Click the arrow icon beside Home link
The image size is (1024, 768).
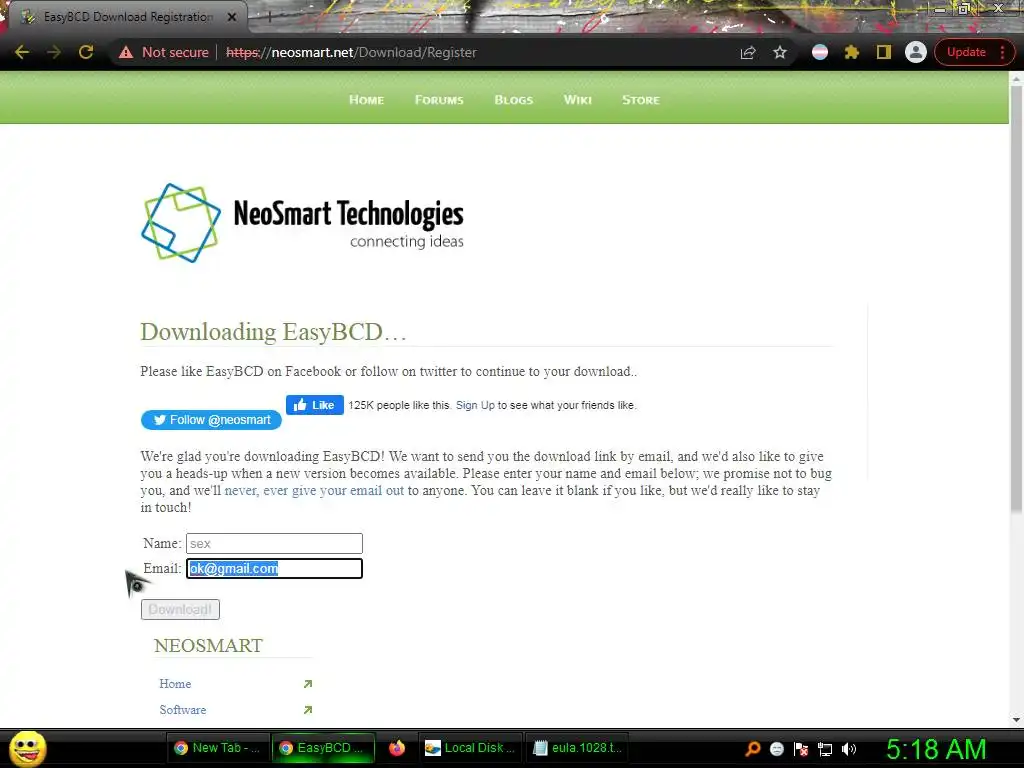308,684
